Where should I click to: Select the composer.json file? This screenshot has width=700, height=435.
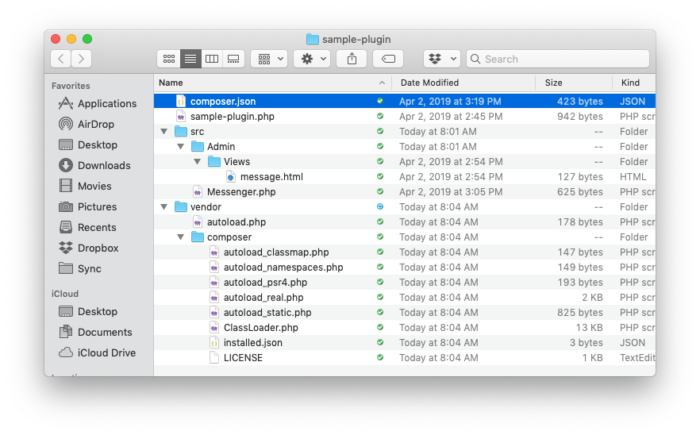click(x=404, y=101)
